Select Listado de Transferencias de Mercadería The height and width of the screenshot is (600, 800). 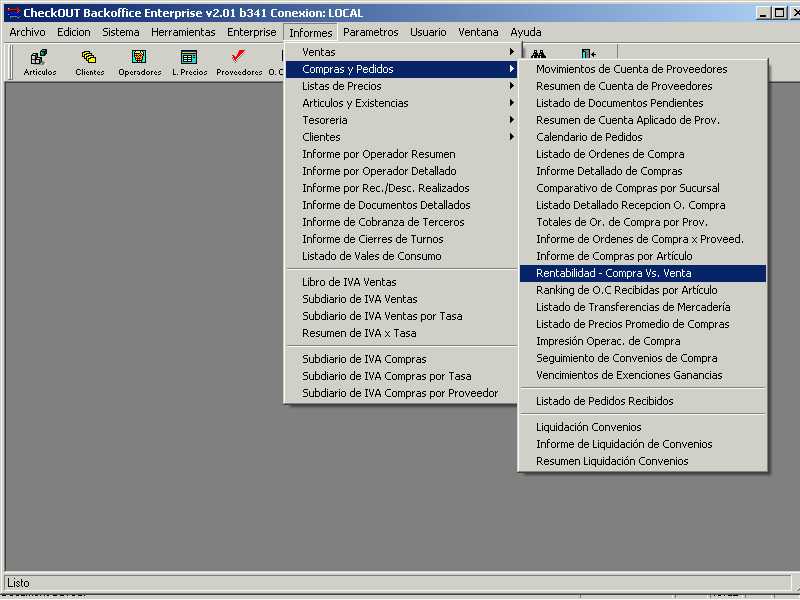[642, 307]
